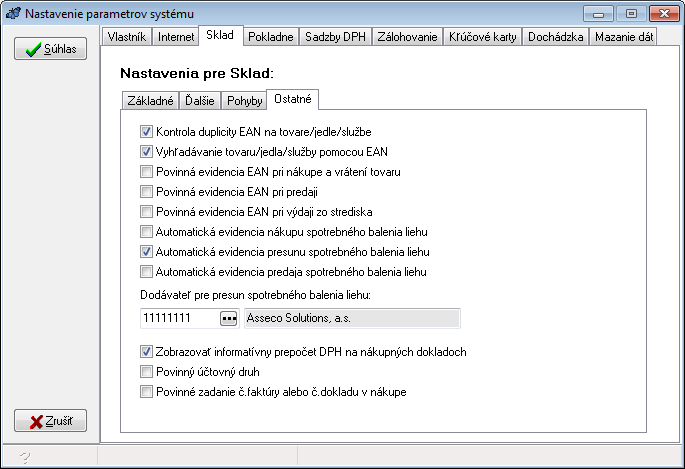Uncheck Automatická evidencia presunu spotrebného balenia
Screen dimensions: 685x469
[x=146, y=252]
